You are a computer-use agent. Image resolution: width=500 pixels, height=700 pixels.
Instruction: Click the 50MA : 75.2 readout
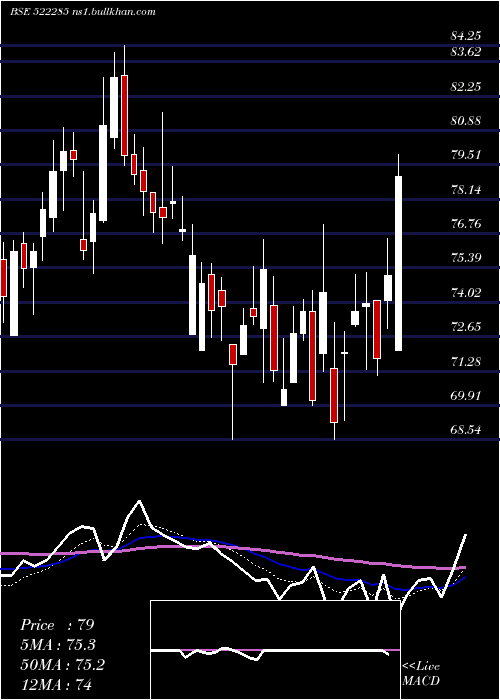[62, 665]
